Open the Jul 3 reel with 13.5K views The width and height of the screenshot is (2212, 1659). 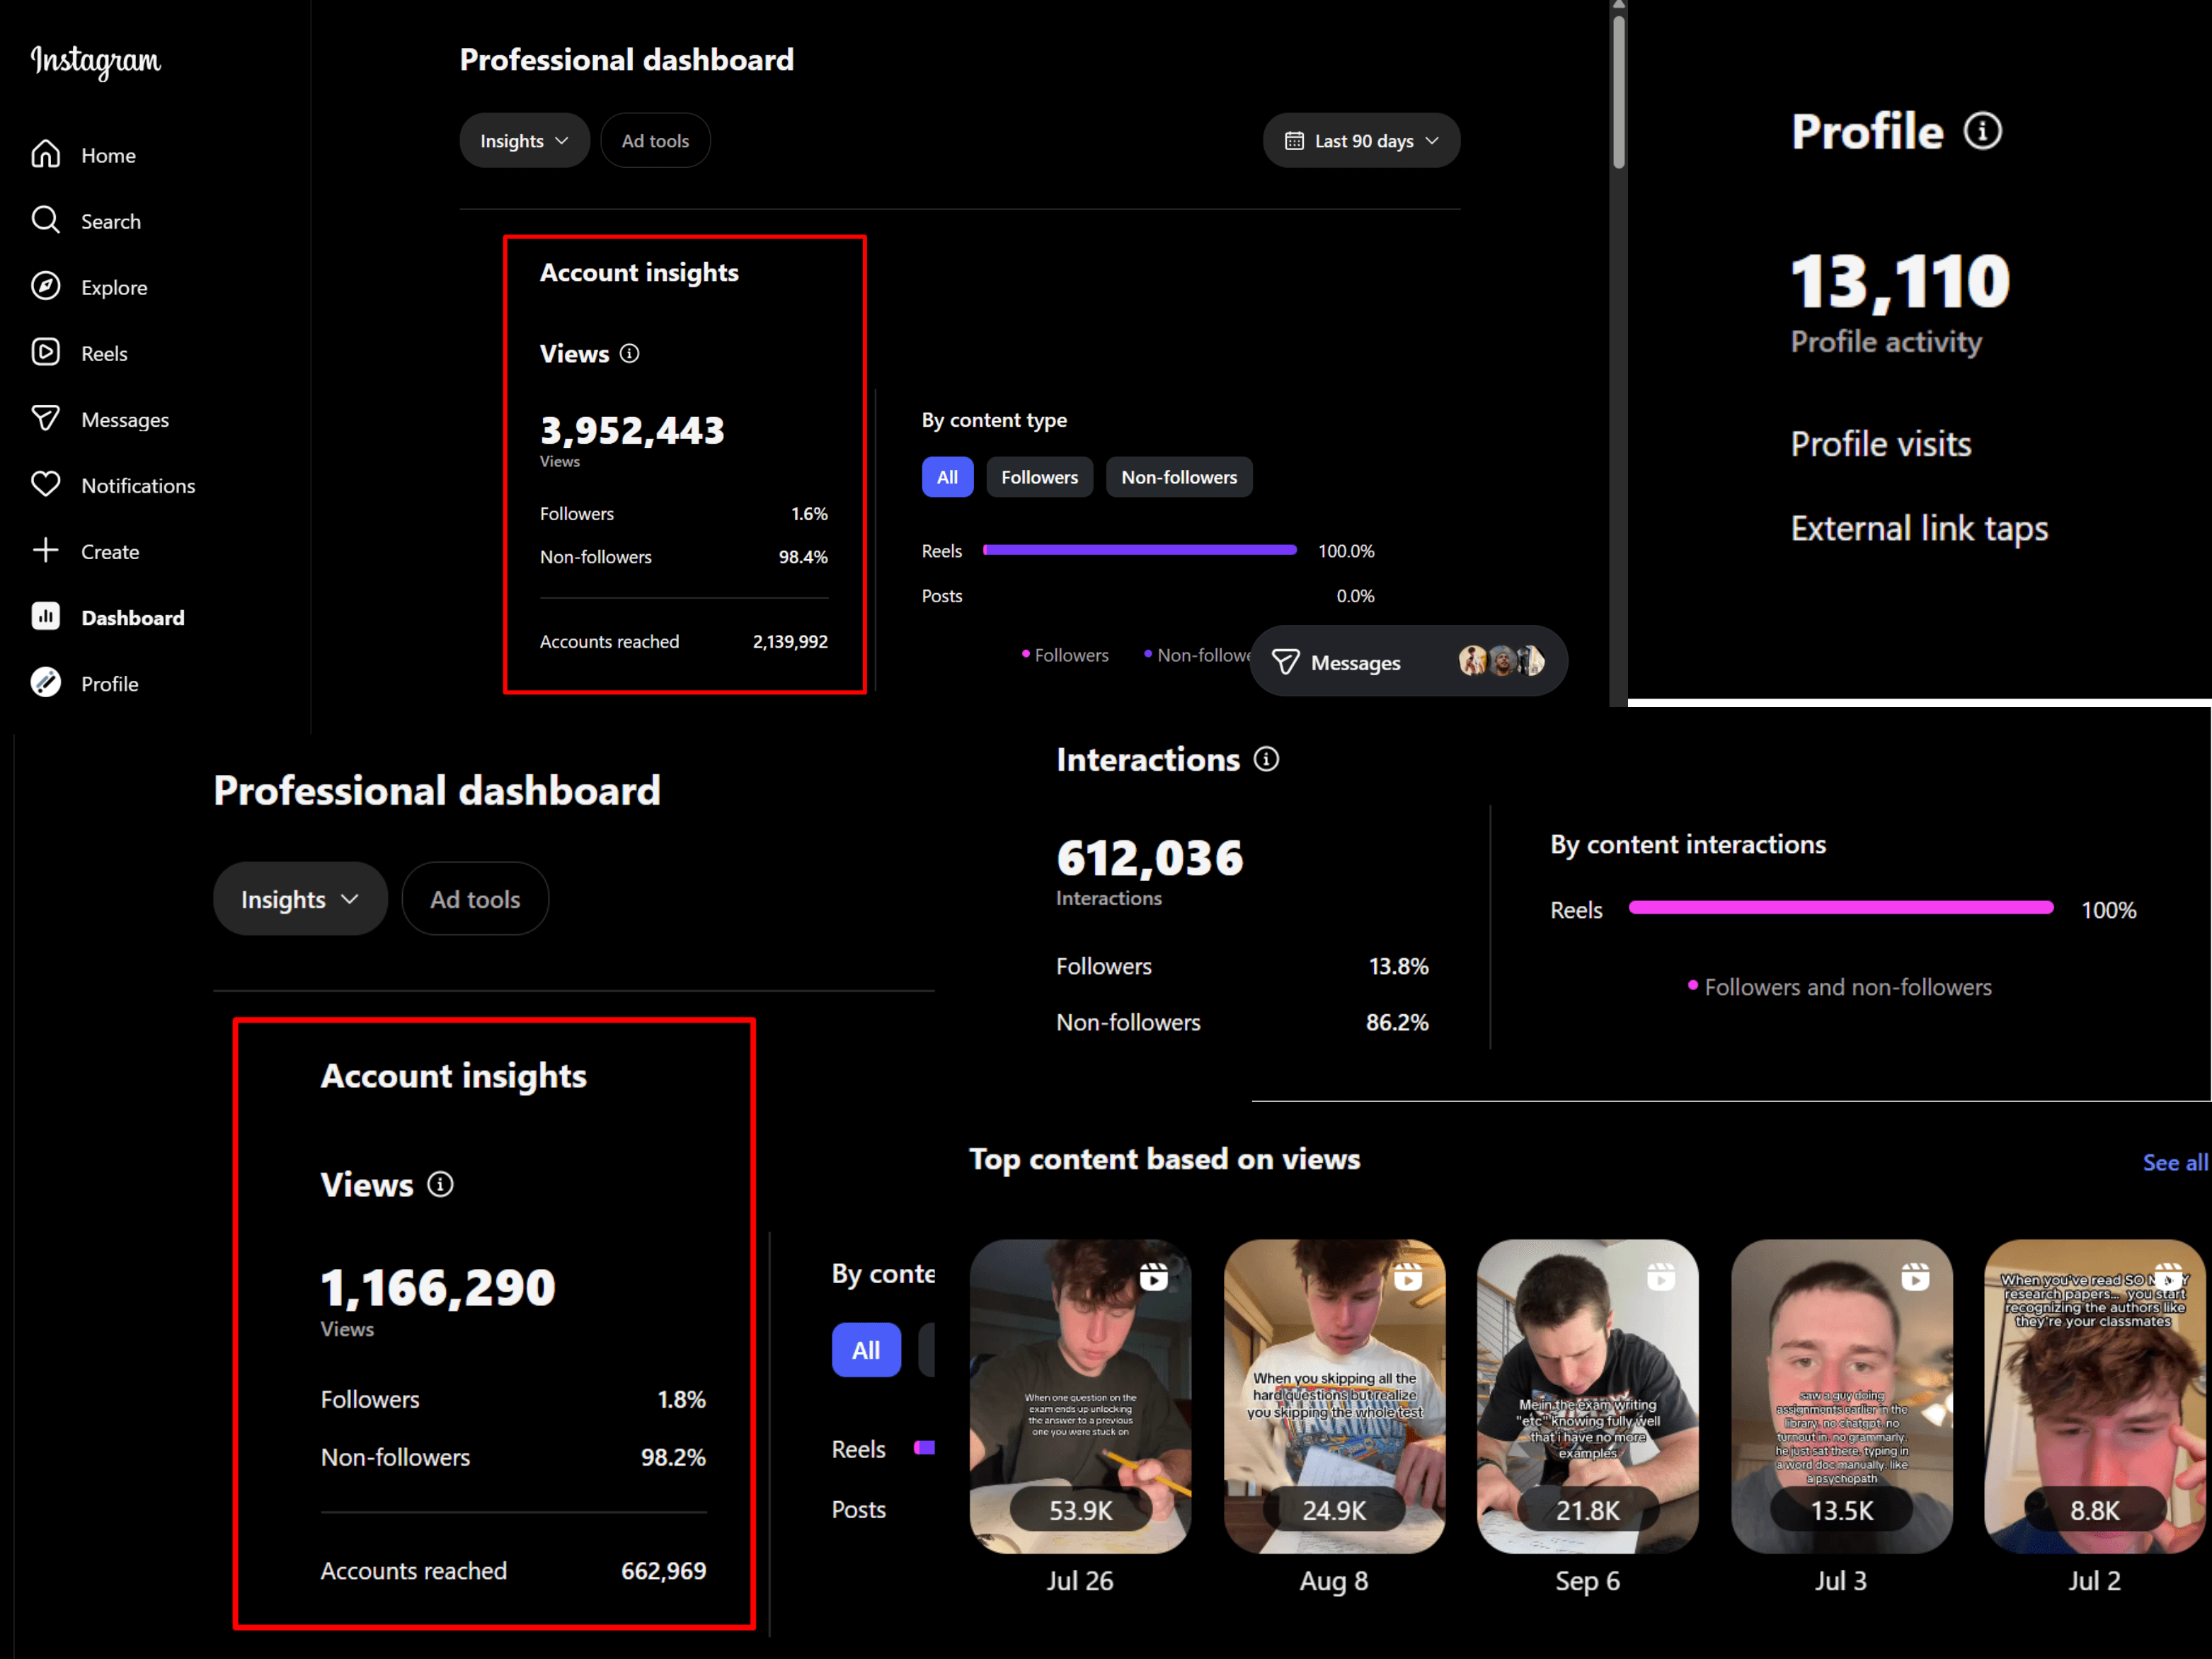tap(1842, 1396)
